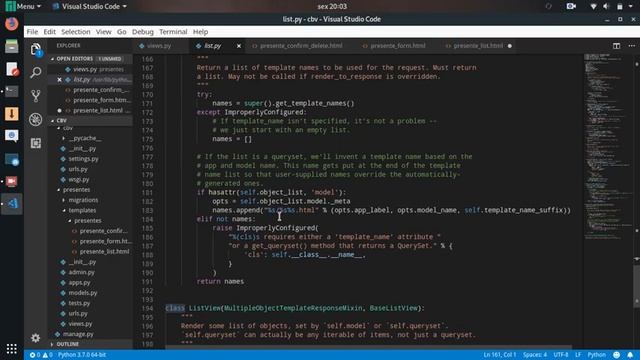The image size is (640, 360).
Task: Open wsgi.py in the explorer
Action: 78,180
